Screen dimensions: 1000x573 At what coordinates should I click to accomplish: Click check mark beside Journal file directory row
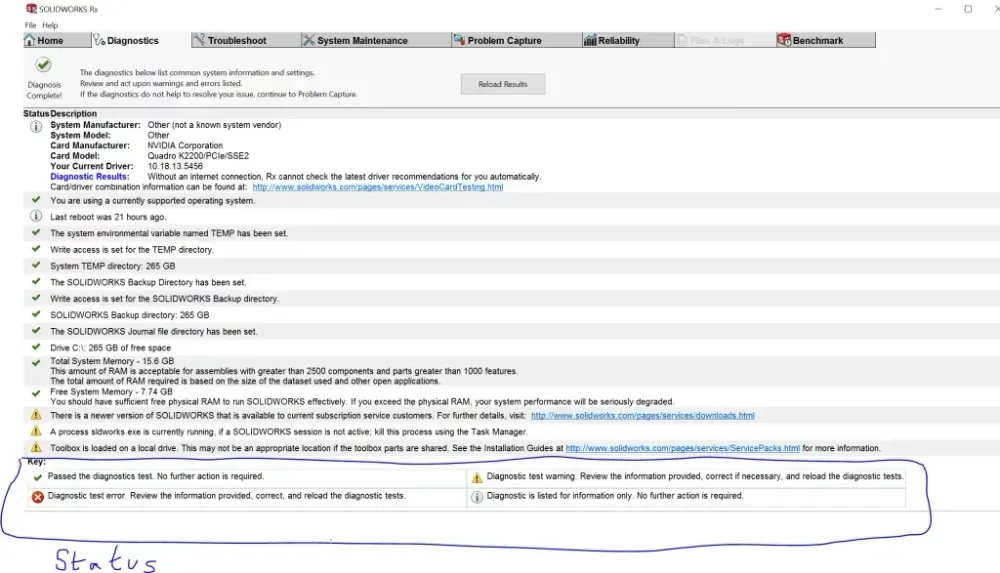(36, 331)
